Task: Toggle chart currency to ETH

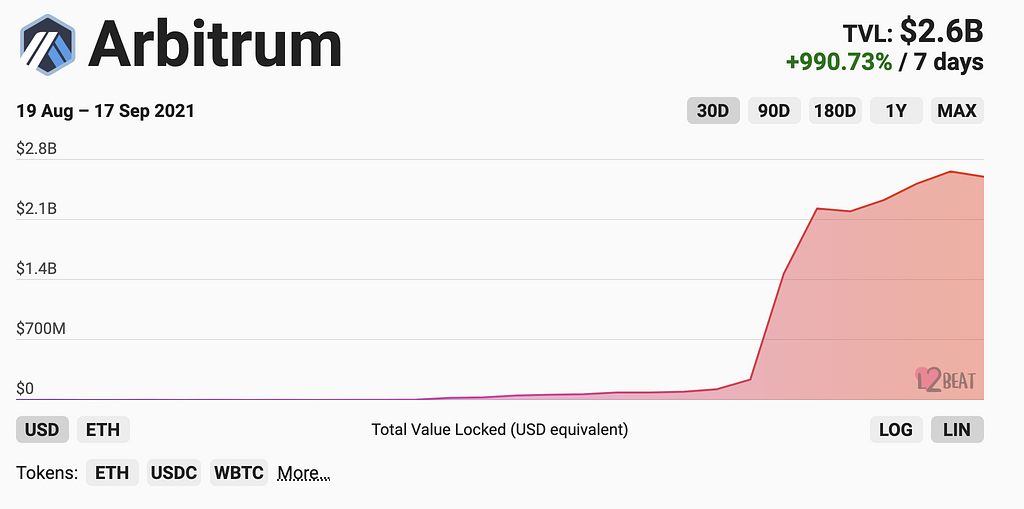Action: point(103,430)
